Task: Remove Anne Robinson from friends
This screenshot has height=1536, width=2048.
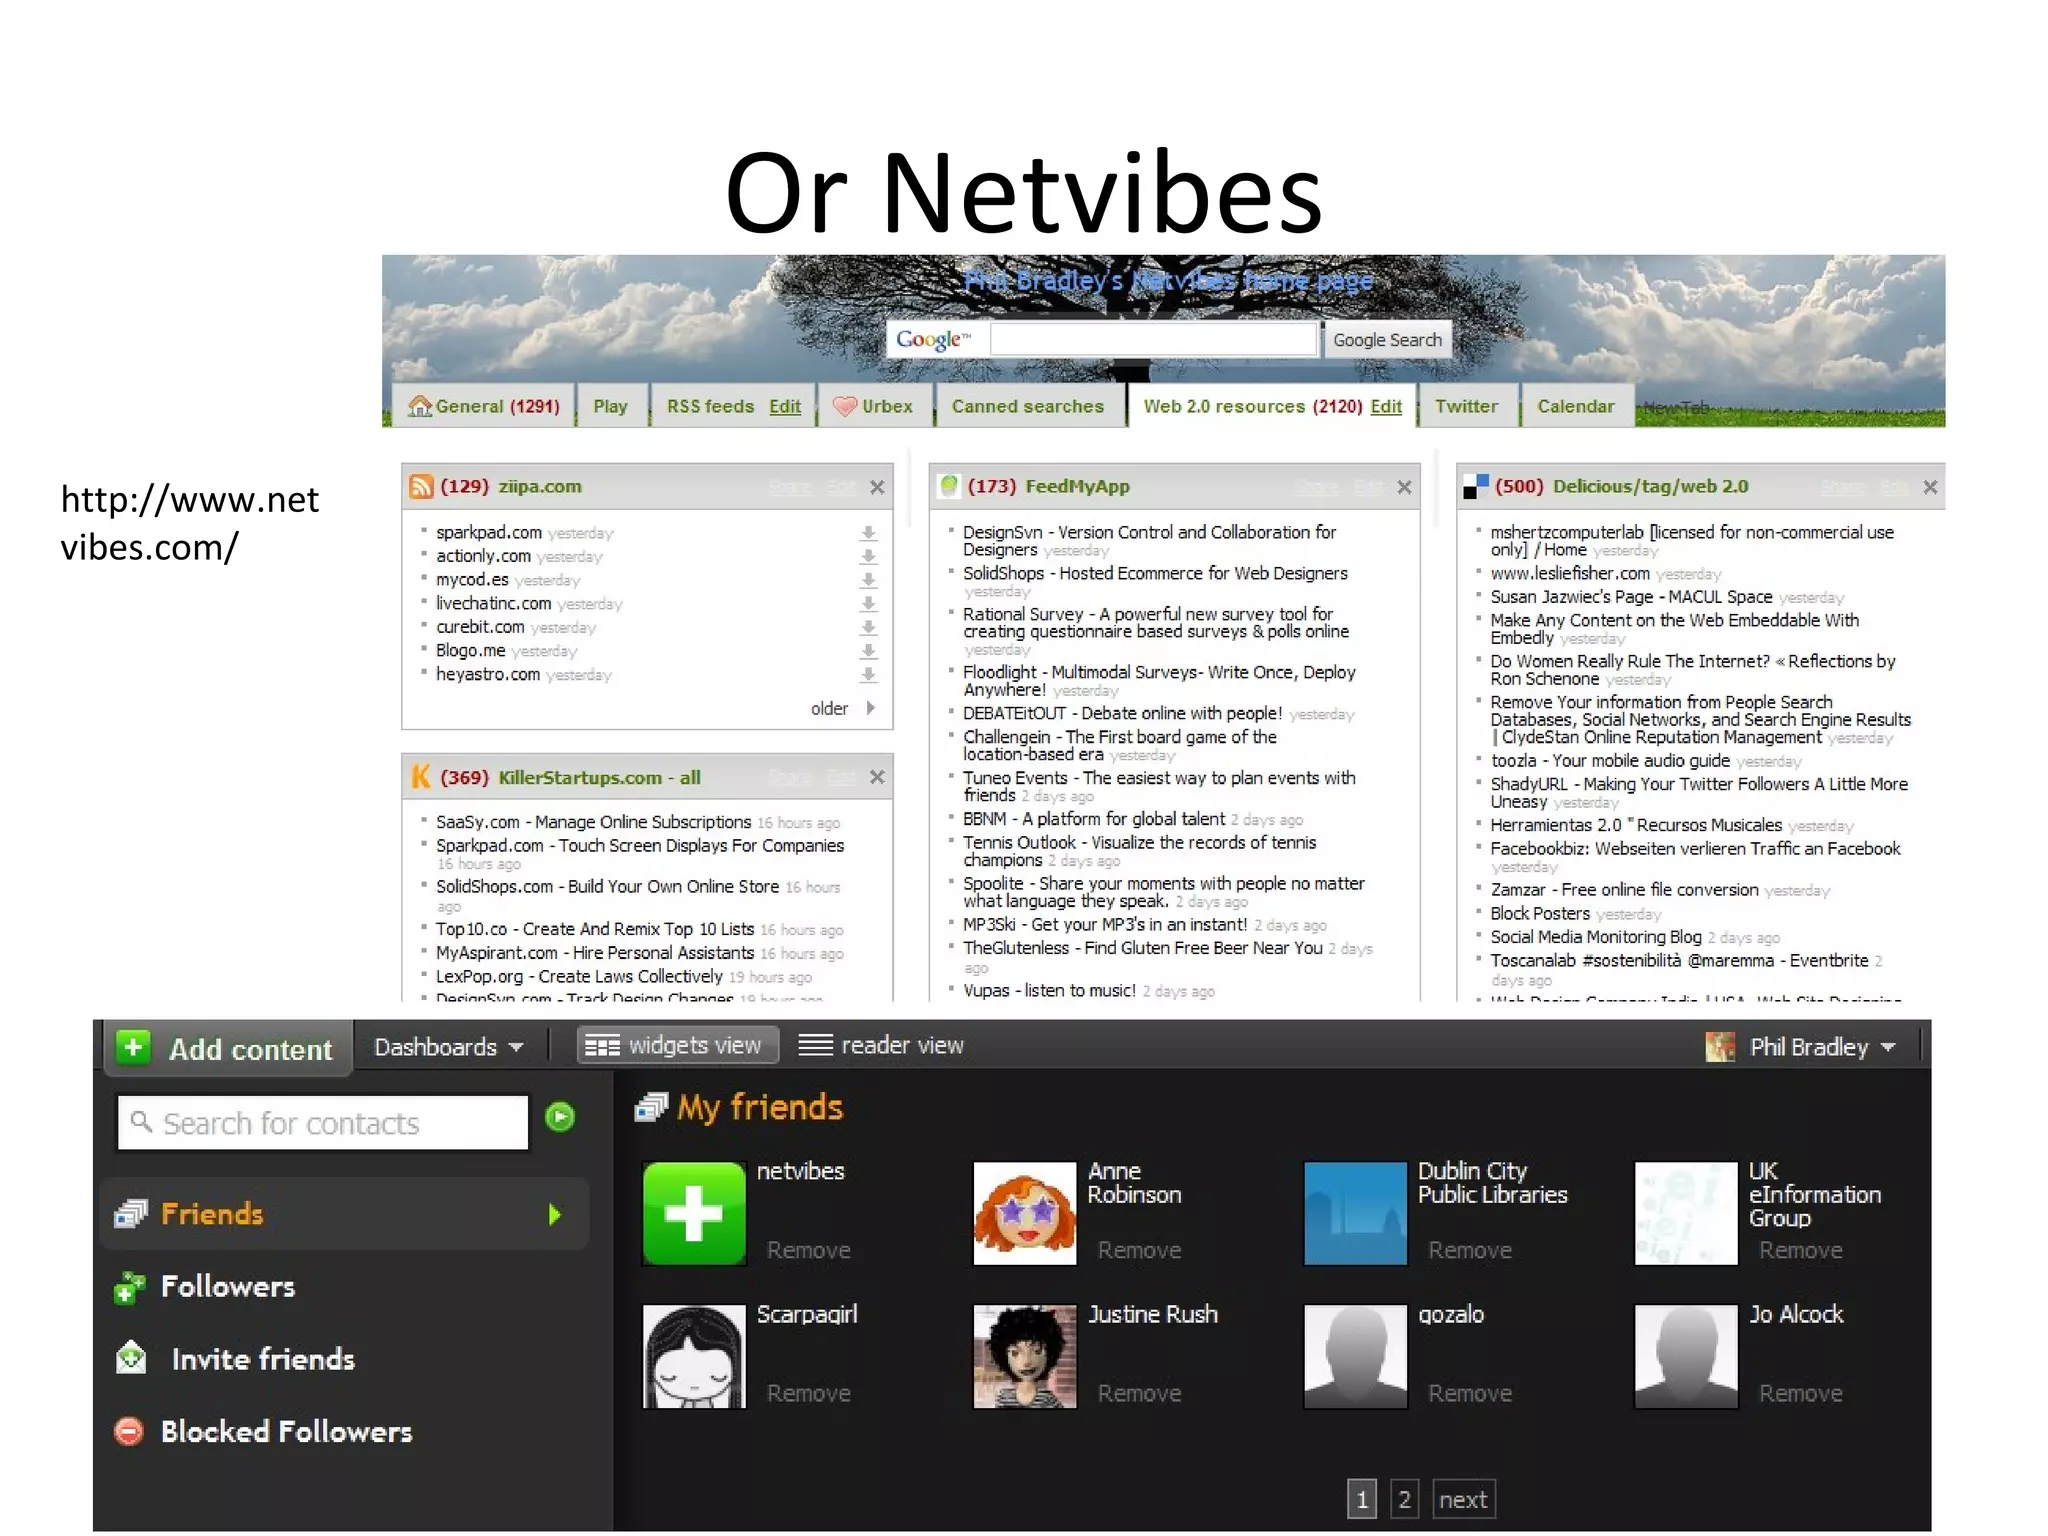Action: pos(1139,1250)
